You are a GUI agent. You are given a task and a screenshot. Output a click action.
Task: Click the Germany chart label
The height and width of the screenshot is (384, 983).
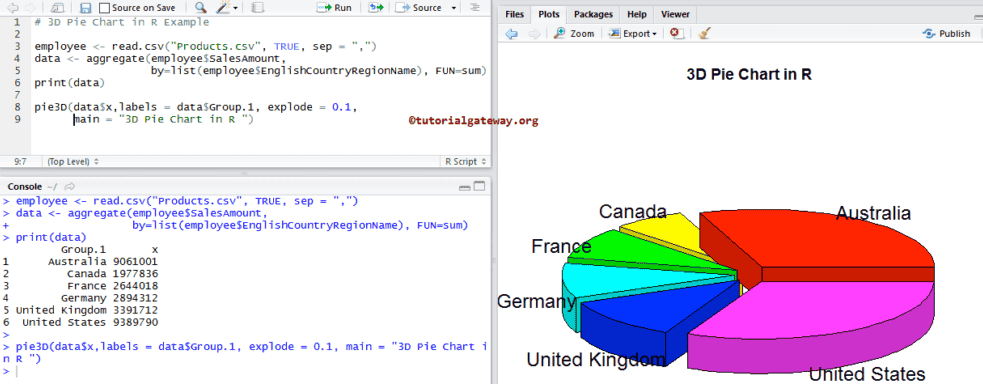(x=537, y=302)
